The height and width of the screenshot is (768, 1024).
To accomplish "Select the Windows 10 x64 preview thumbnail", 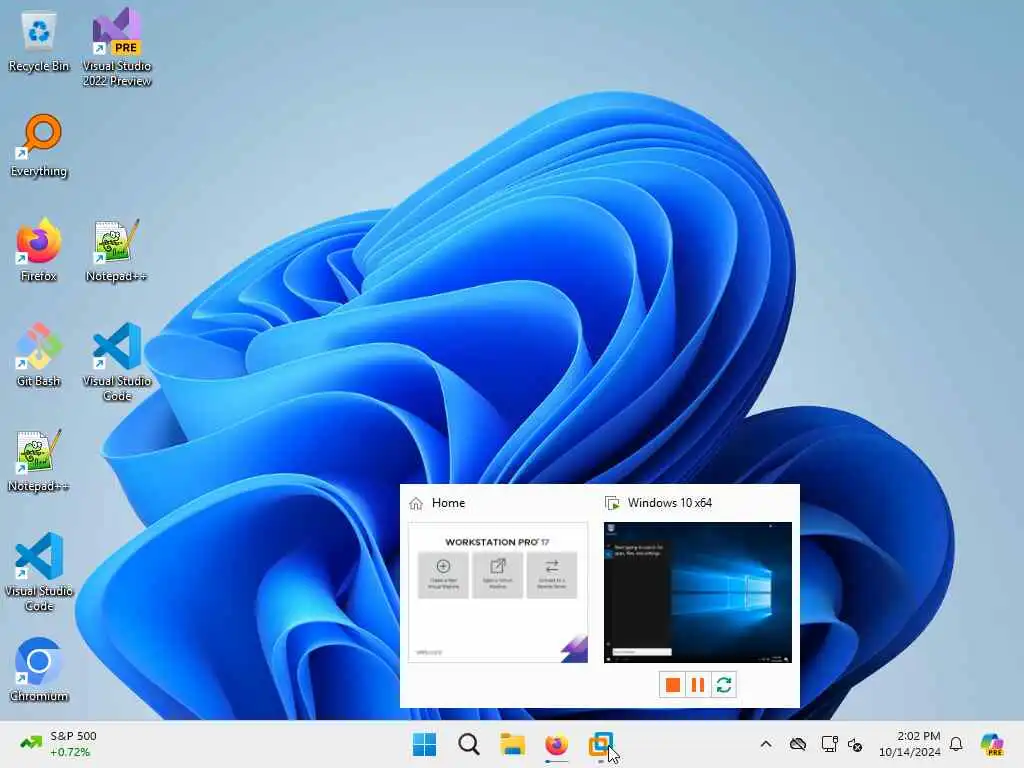I will 697,592.
